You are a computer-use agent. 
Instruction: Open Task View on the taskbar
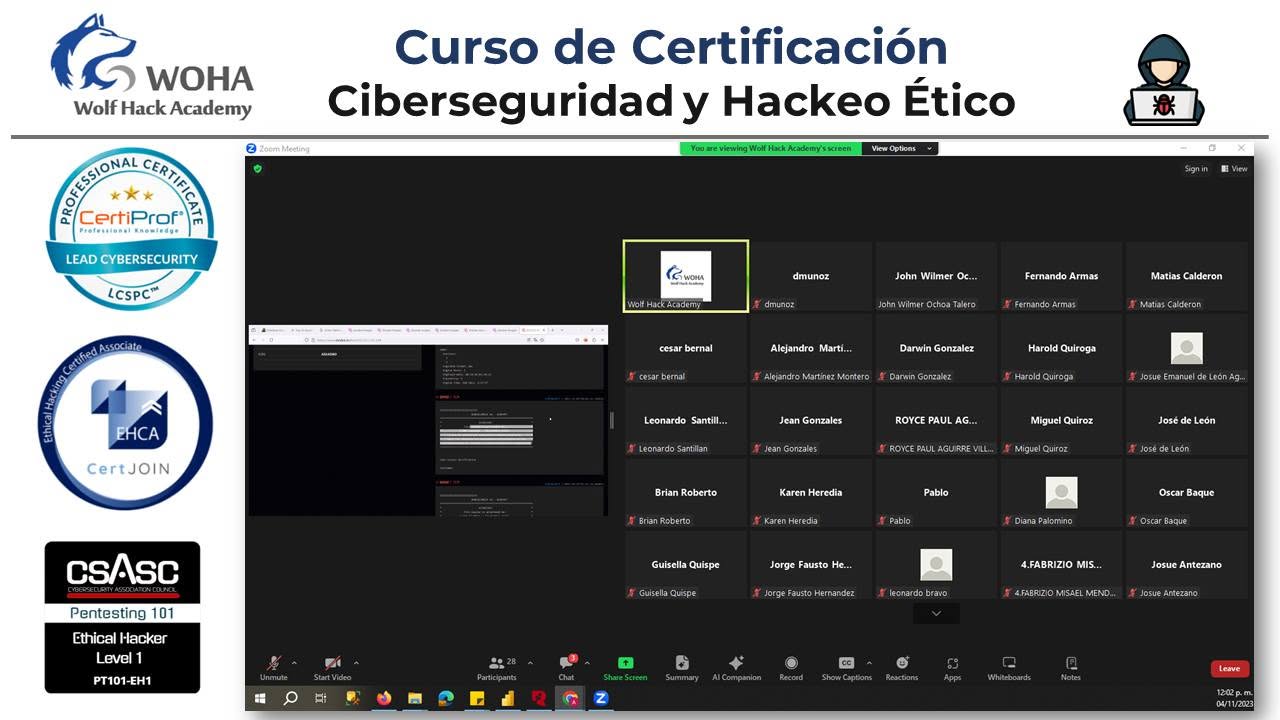(322, 698)
